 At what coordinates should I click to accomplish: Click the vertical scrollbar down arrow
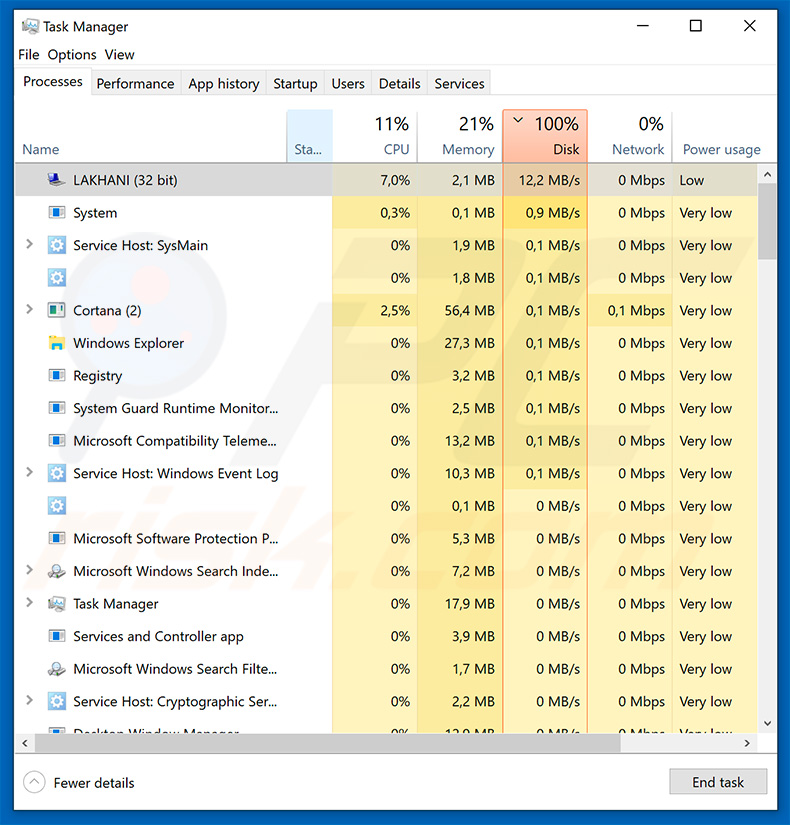(x=767, y=723)
